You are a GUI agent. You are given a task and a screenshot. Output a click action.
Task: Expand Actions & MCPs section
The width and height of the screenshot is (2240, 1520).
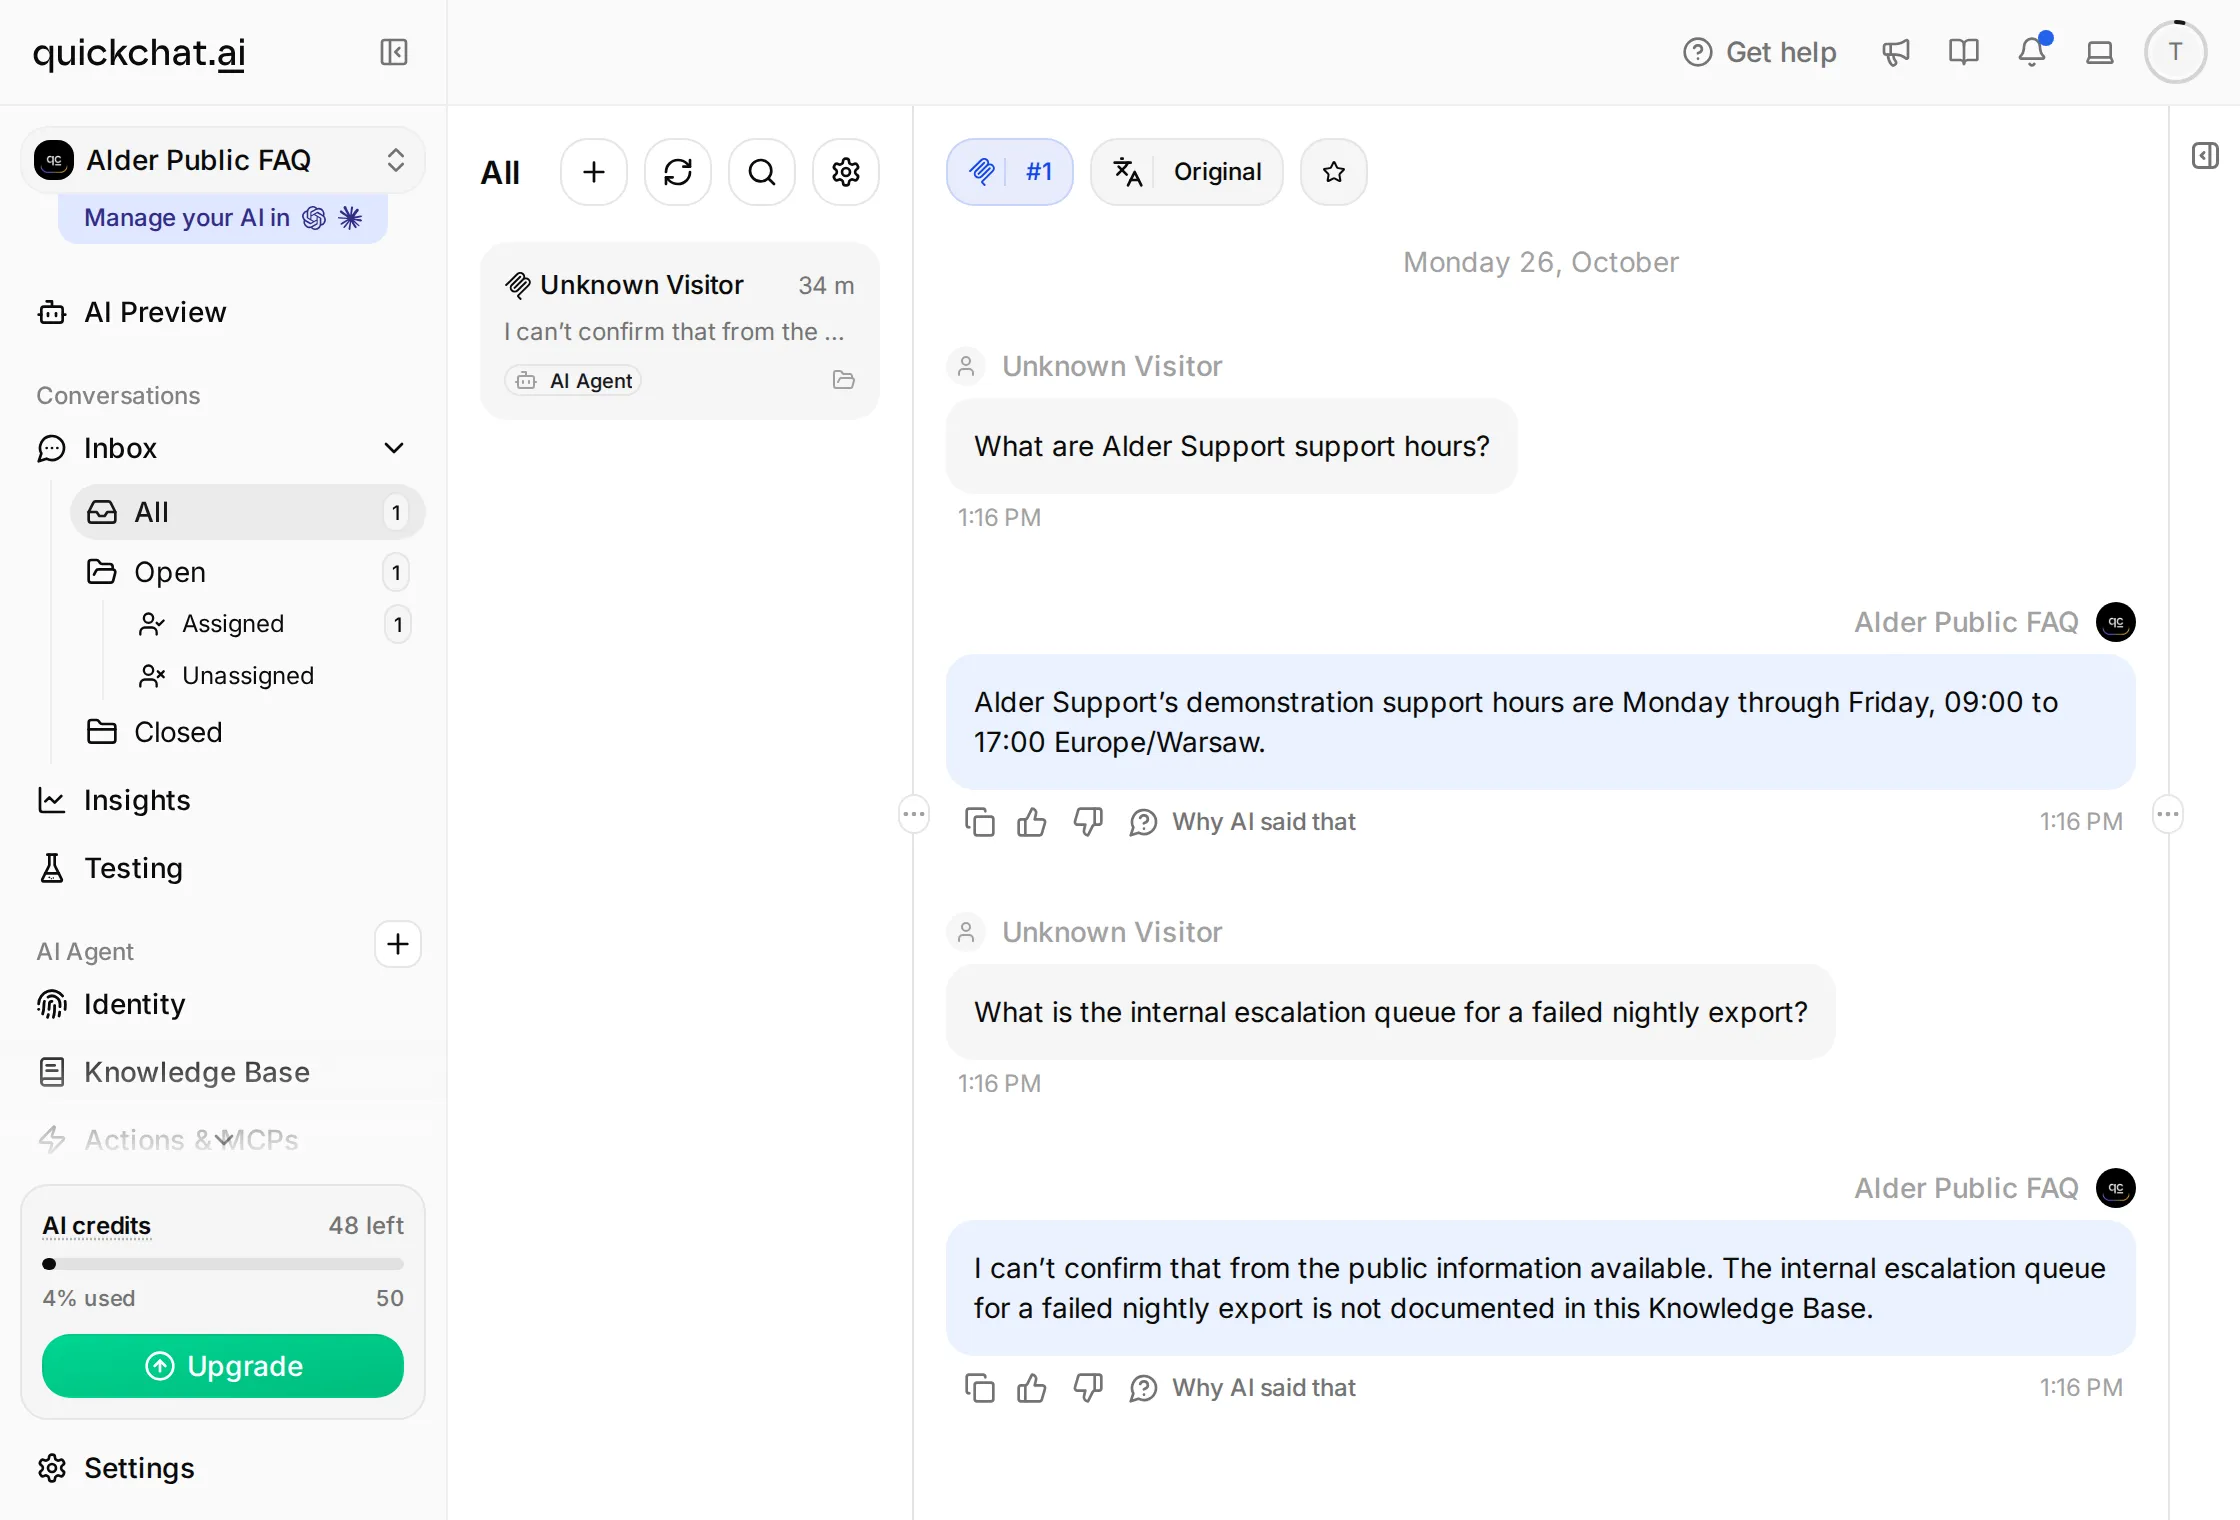pos(223,1140)
